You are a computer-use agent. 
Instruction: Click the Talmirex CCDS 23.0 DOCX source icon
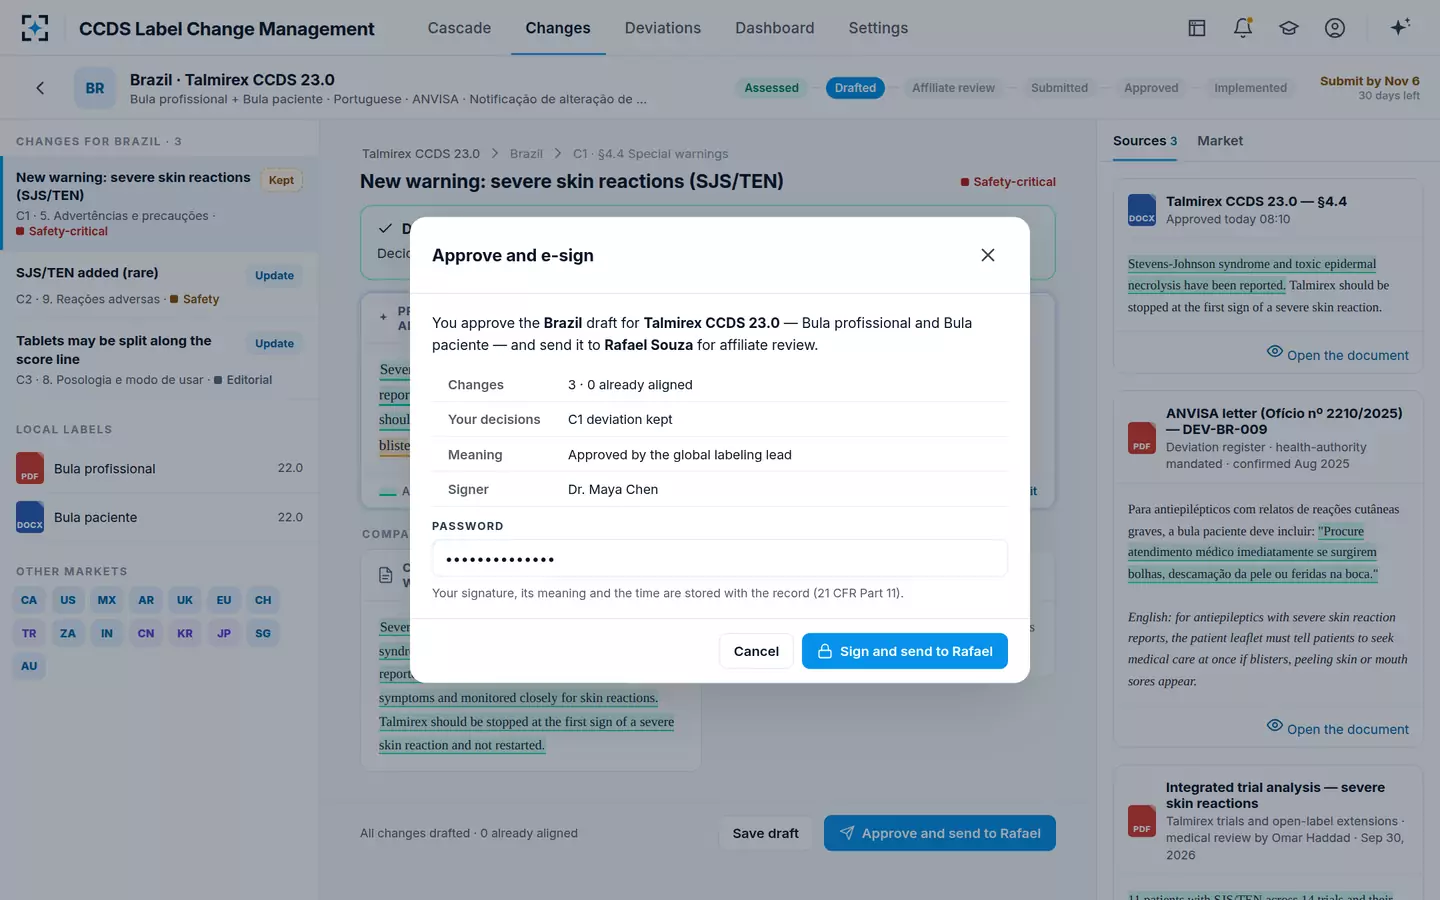[x=1142, y=210]
